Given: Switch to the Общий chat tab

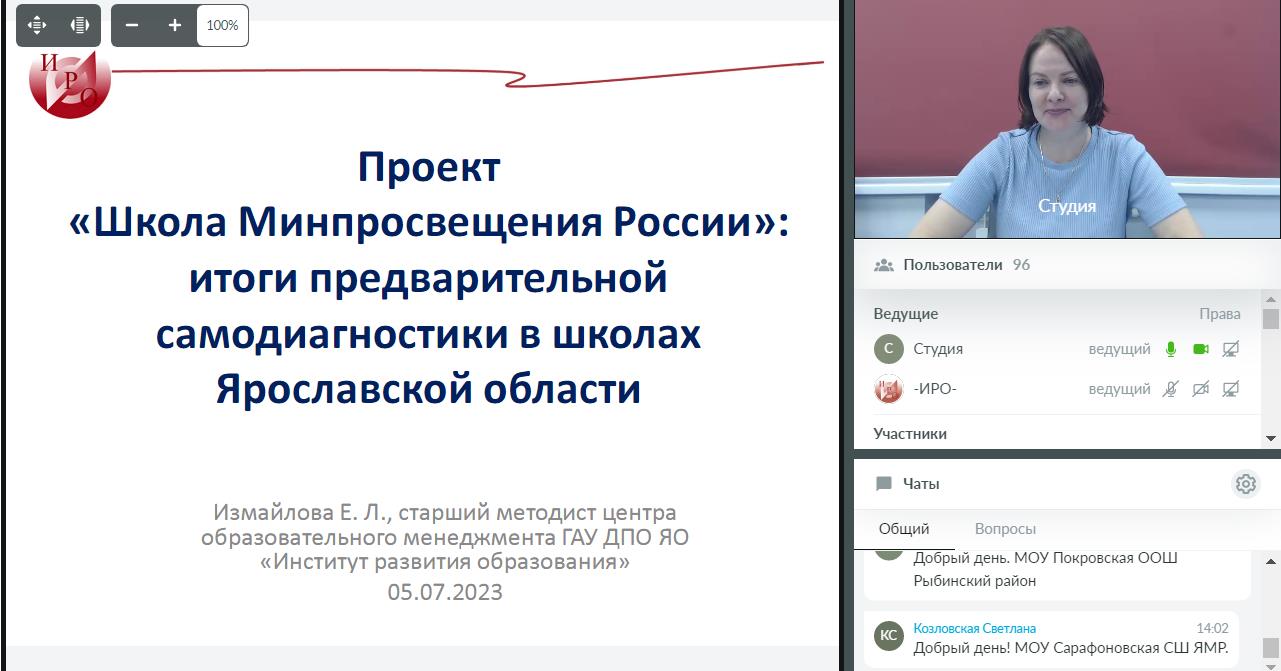Looking at the screenshot, I should point(904,529).
